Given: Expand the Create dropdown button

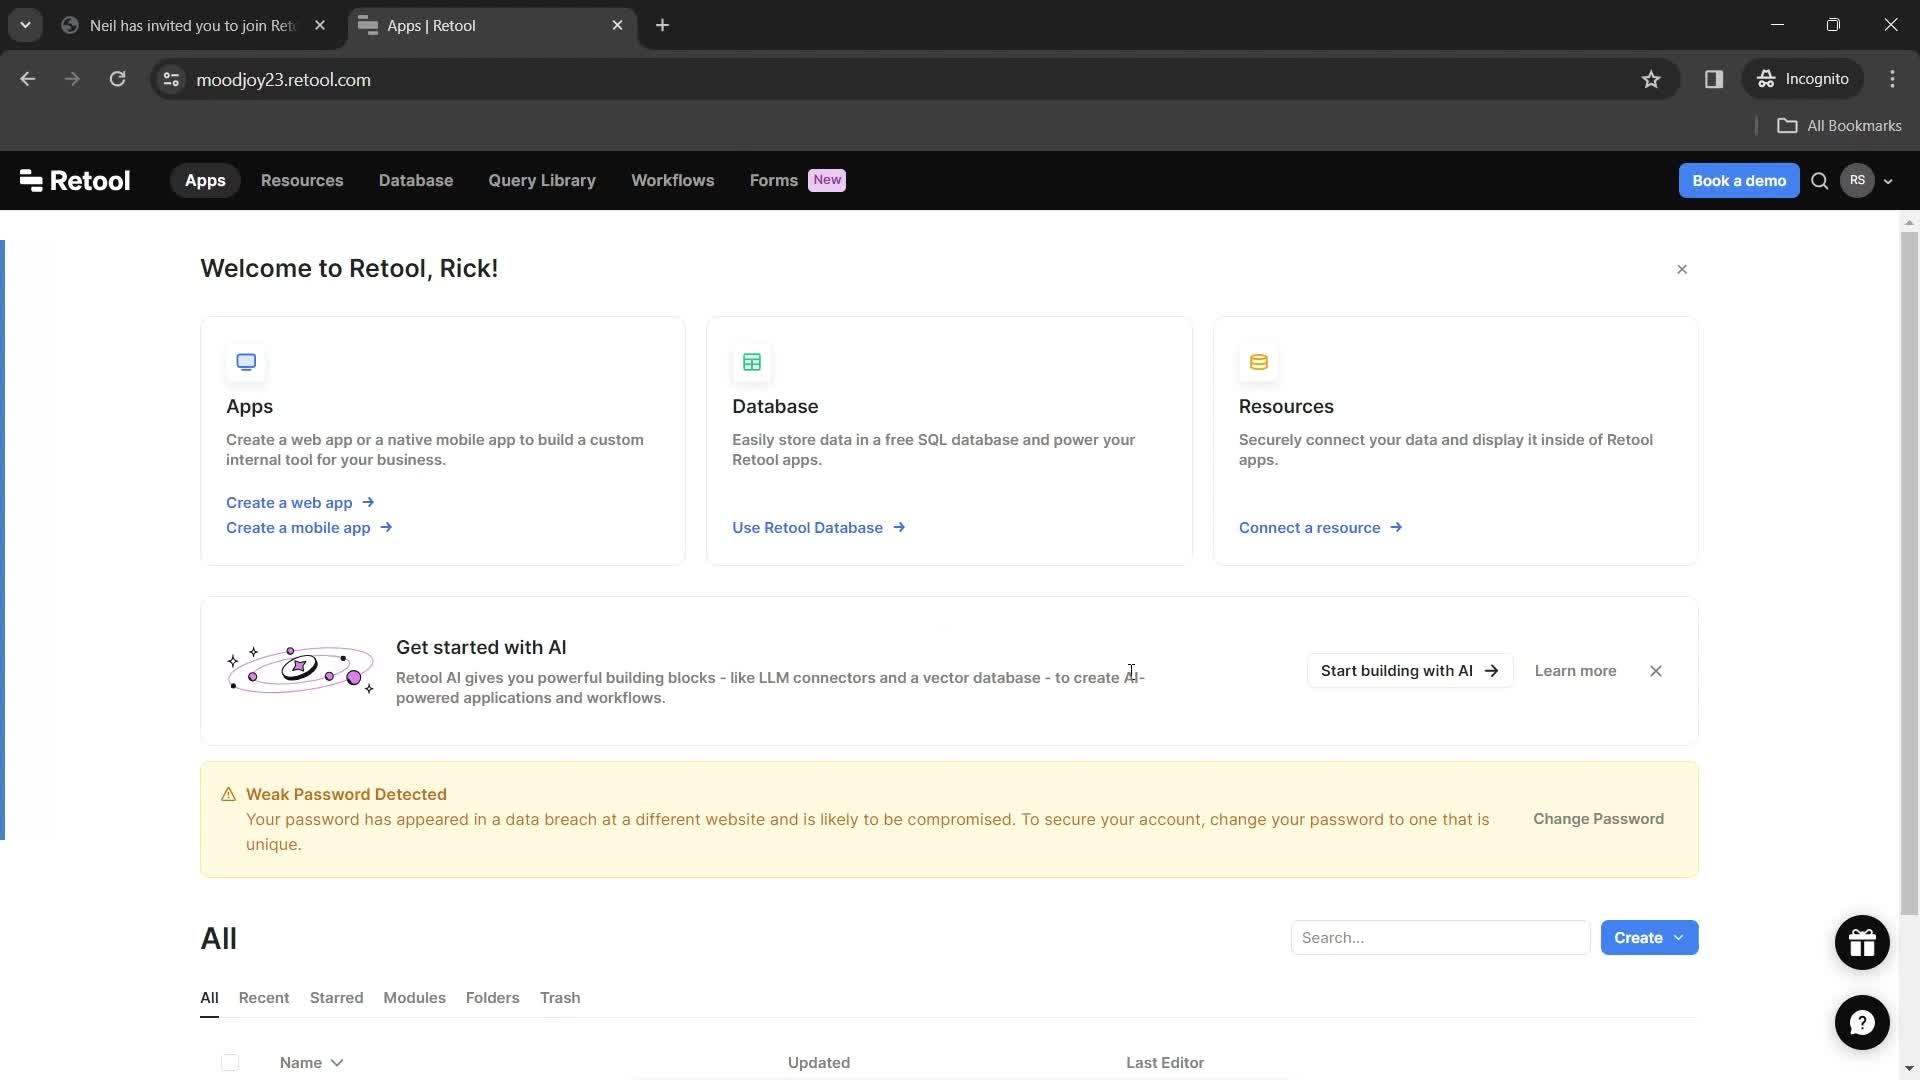Looking at the screenshot, I should click(1649, 938).
